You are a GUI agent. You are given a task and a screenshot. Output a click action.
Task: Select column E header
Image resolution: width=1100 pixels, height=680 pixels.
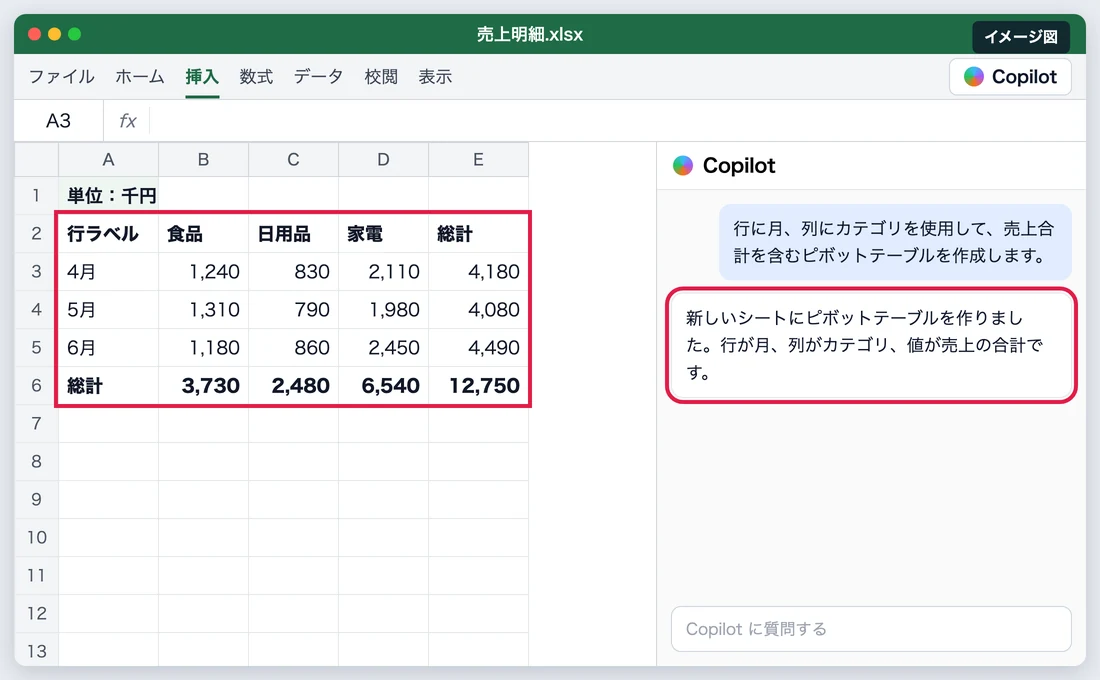(x=478, y=159)
